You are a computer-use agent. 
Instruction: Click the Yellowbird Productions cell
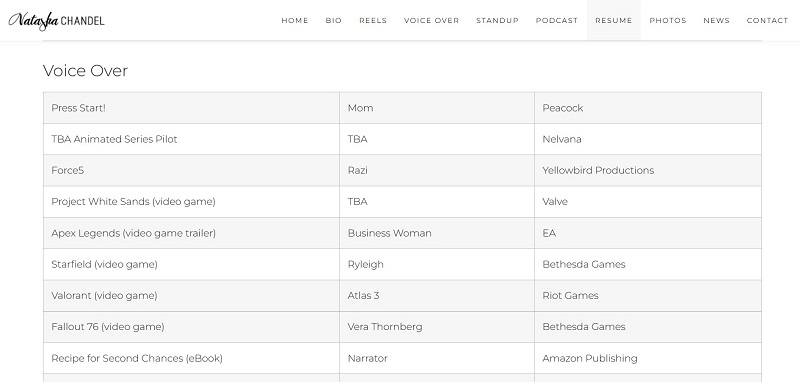tap(648, 170)
